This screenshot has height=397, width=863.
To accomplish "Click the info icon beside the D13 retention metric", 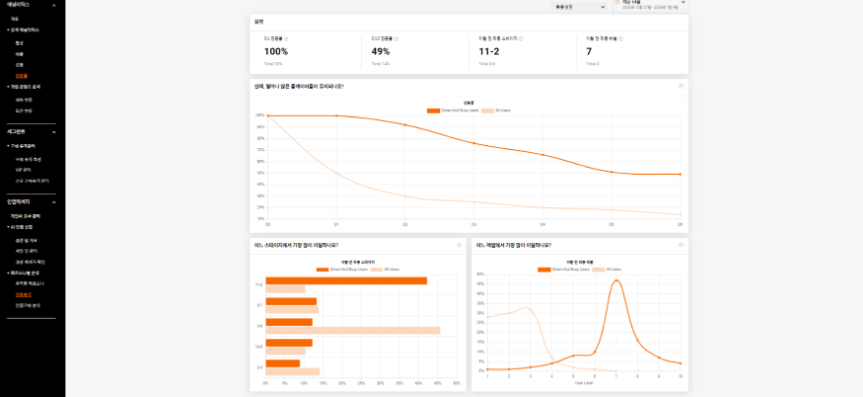I will point(396,39).
